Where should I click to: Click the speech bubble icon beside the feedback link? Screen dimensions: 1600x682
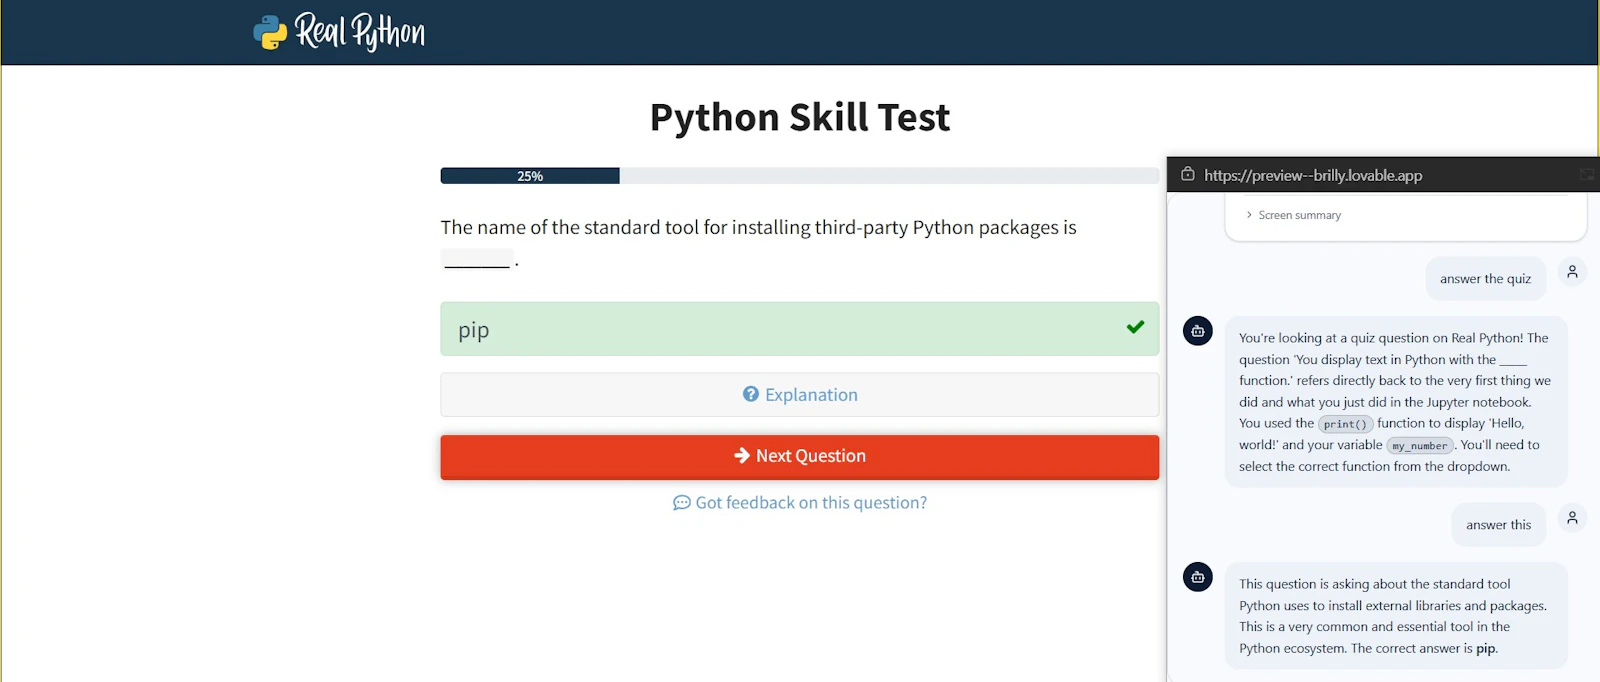click(682, 503)
